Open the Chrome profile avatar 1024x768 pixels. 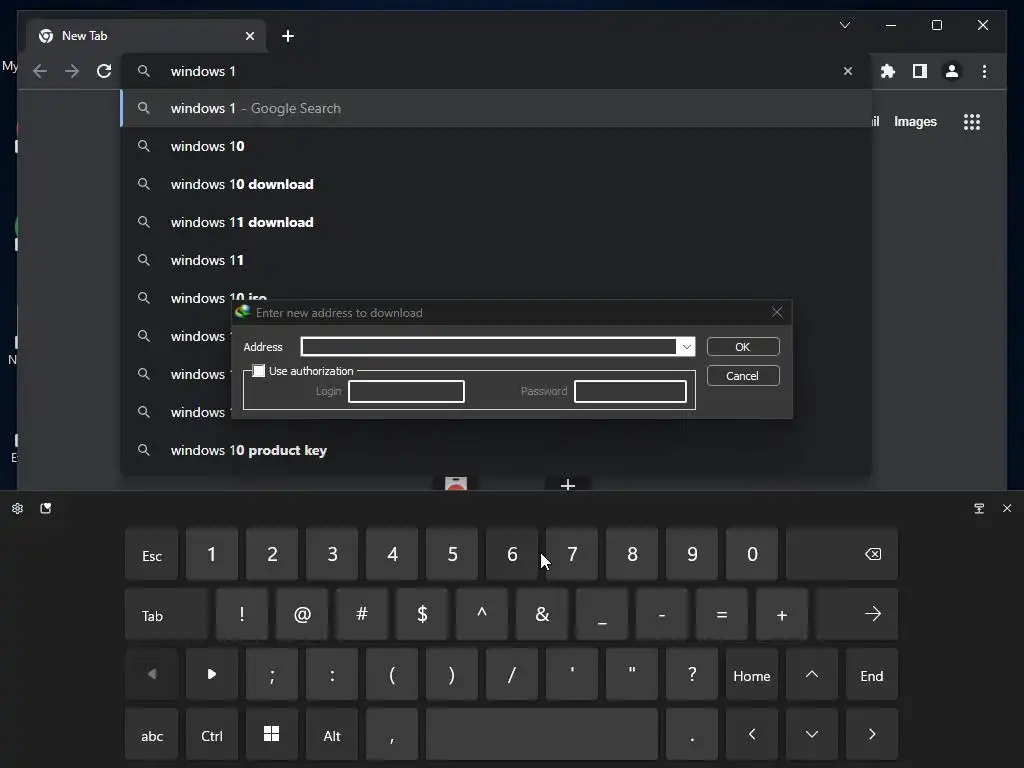[x=952, y=71]
